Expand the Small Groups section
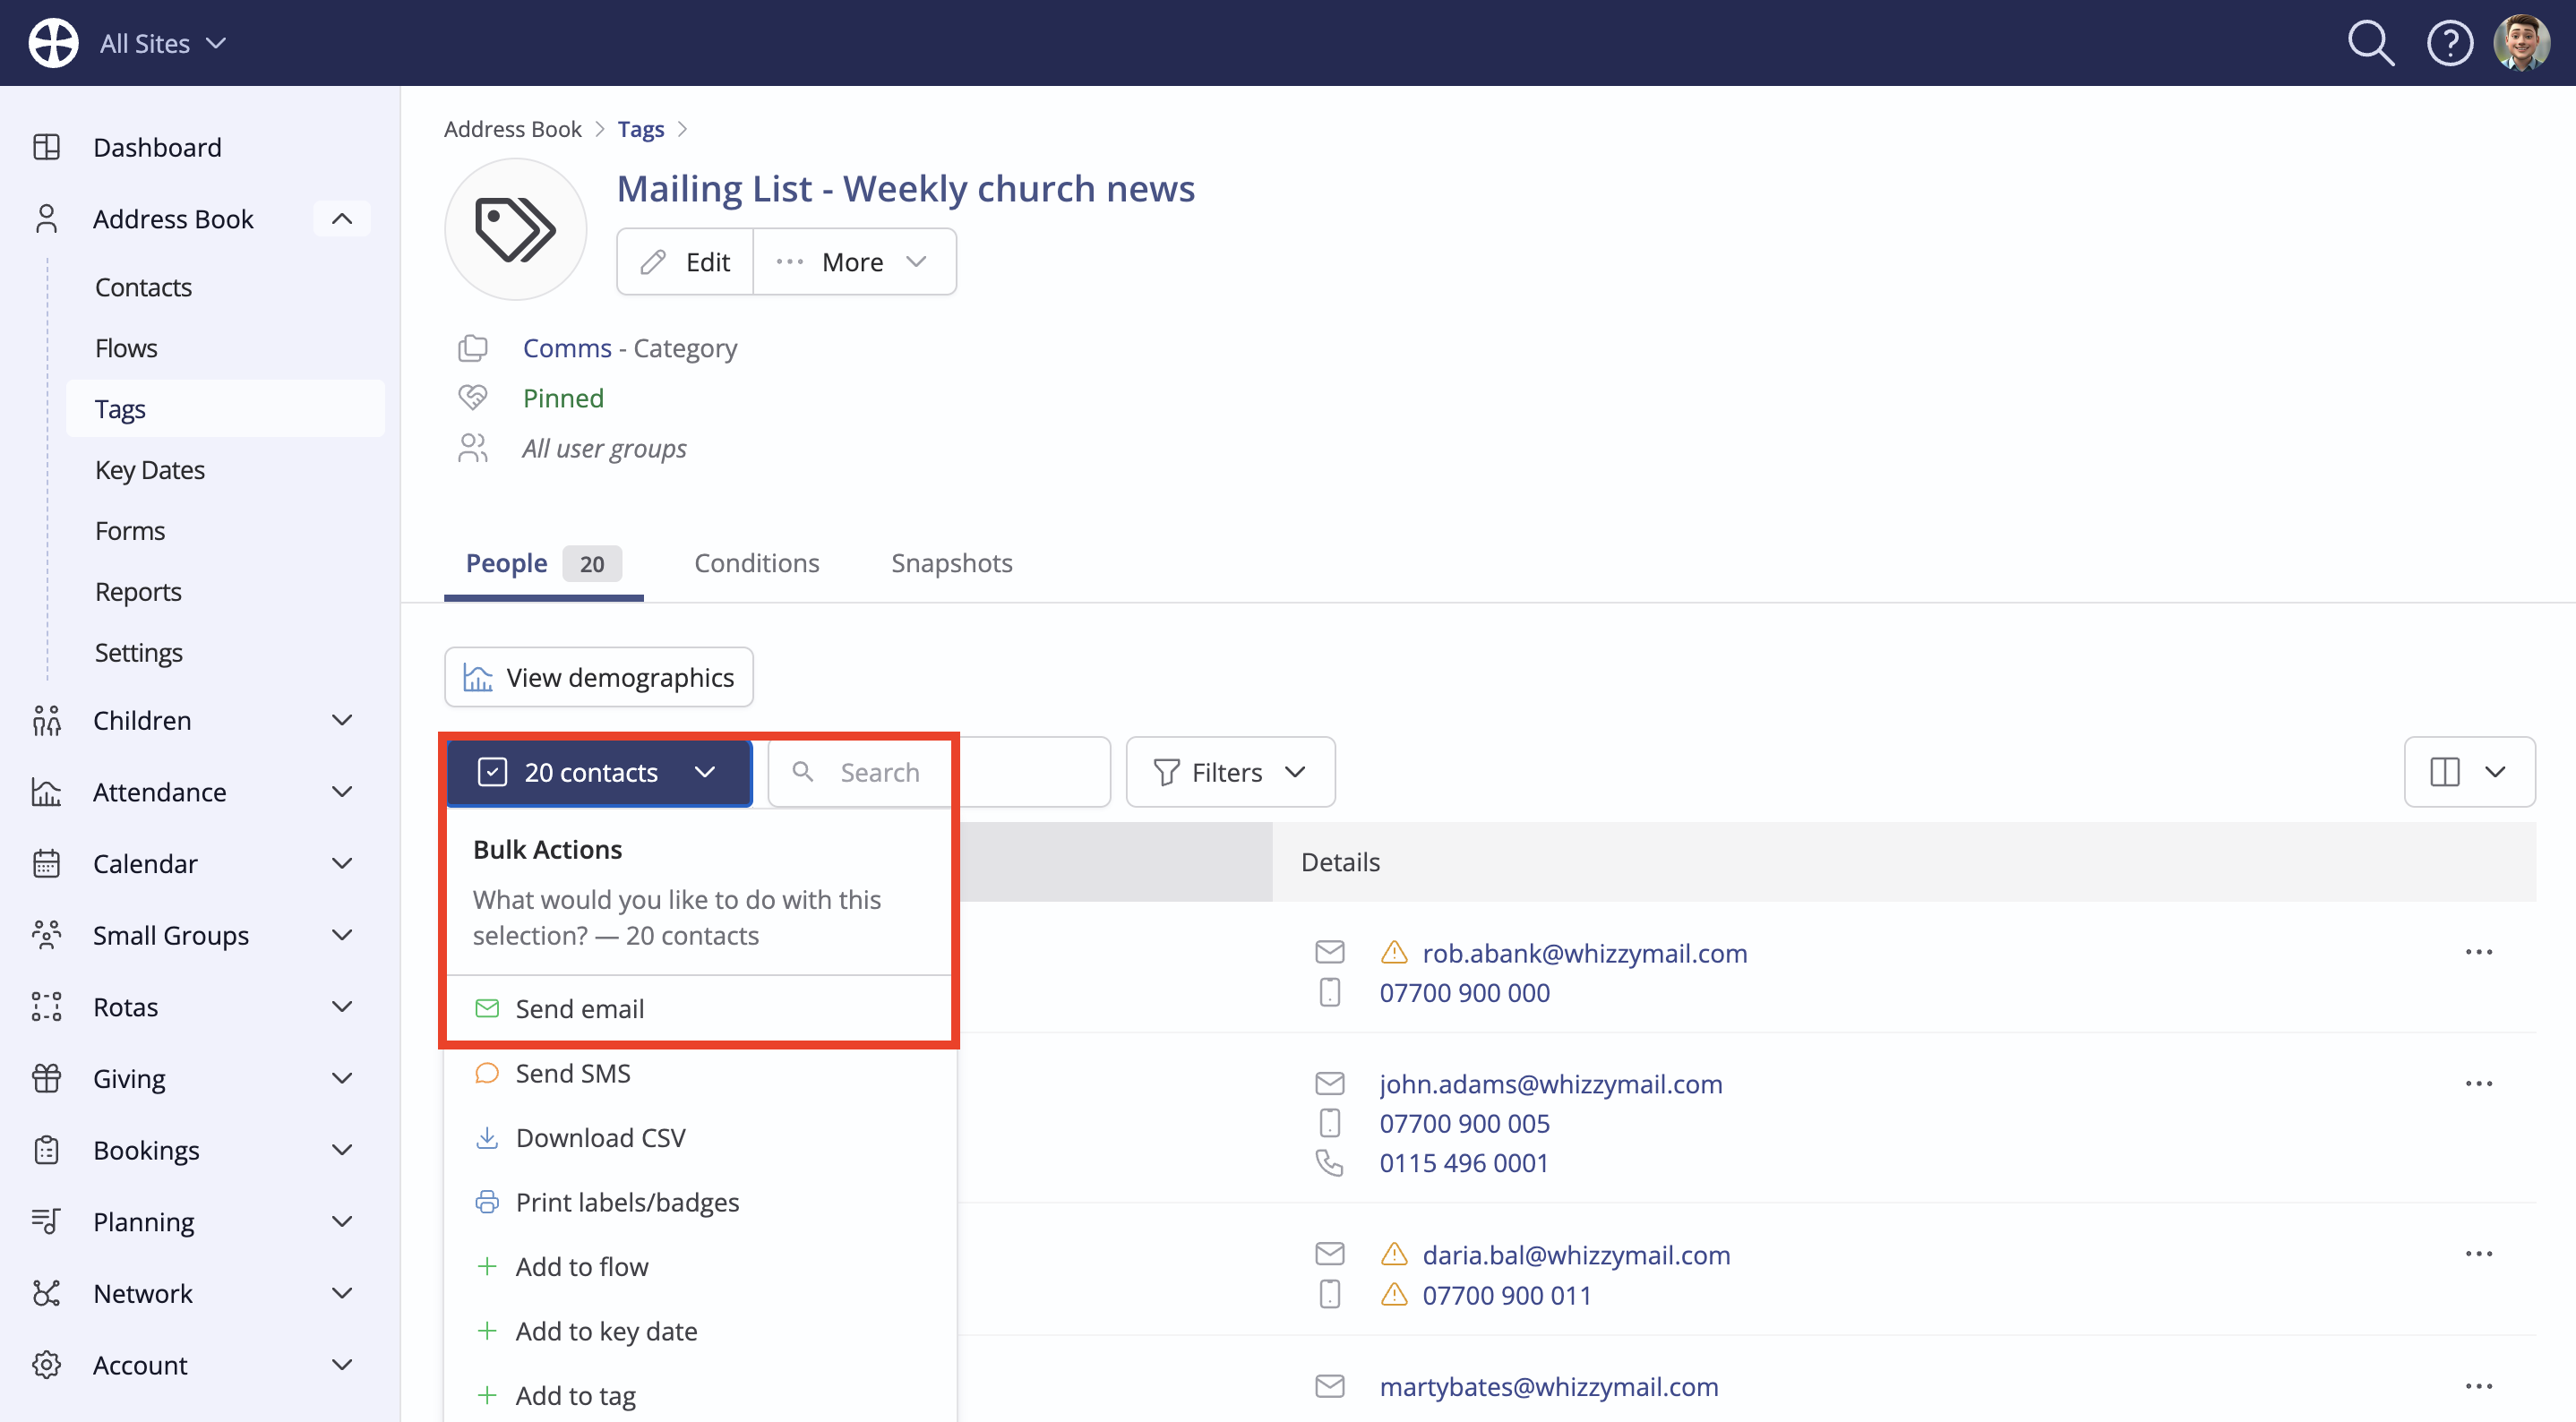The image size is (2576, 1422). pyautogui.click(x=342, y=935)
